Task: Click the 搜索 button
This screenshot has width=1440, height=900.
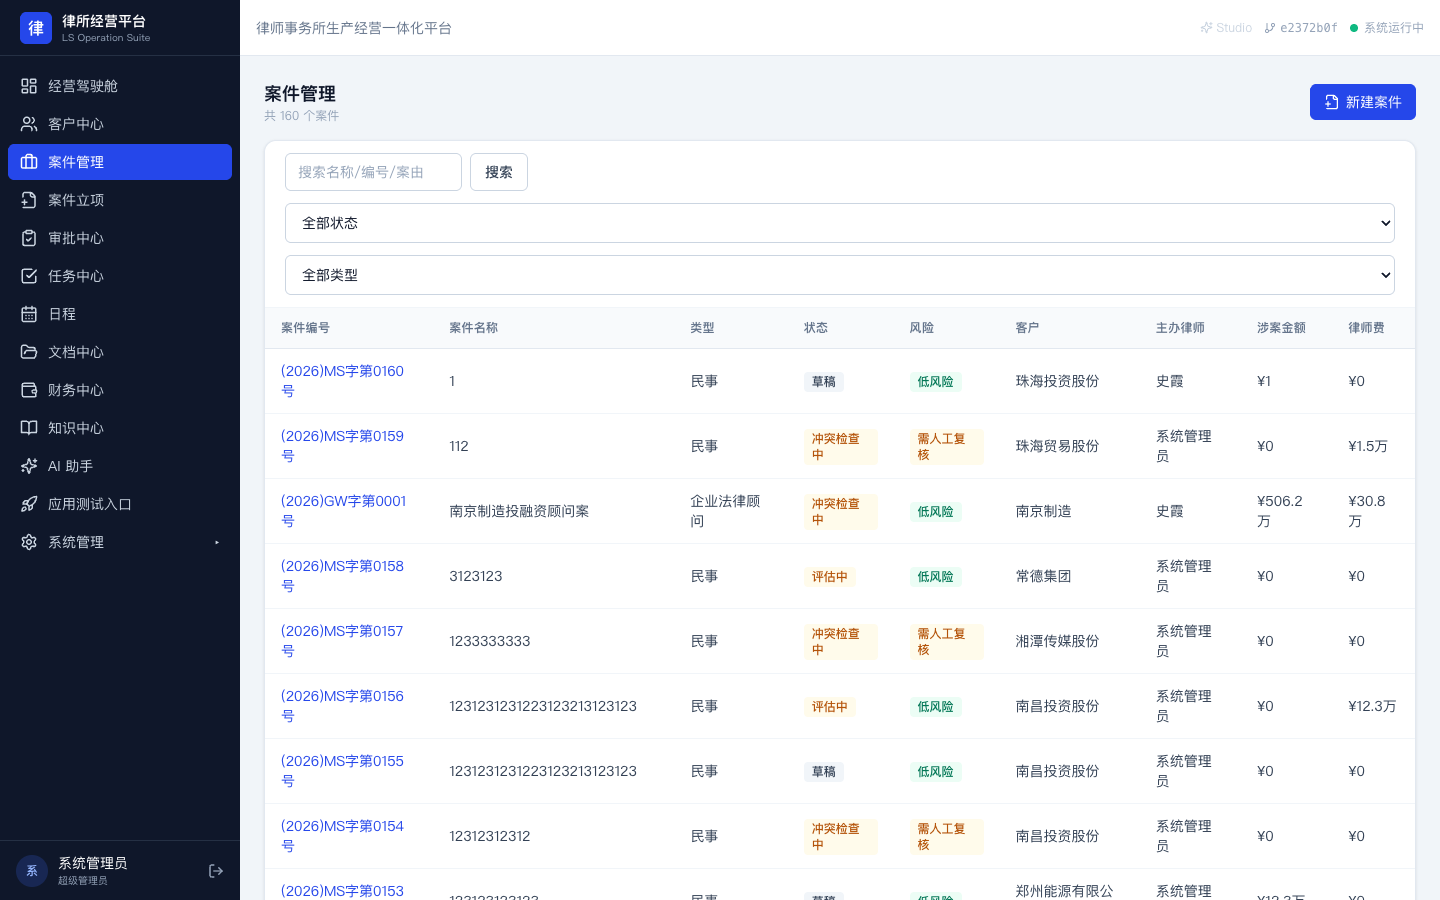Action: point(499,172)
